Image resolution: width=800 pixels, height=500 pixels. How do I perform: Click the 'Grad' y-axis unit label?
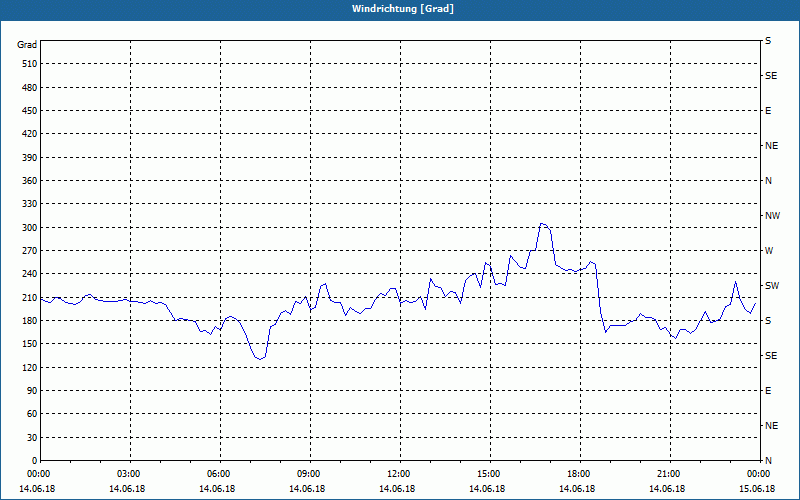pos(27,45)
